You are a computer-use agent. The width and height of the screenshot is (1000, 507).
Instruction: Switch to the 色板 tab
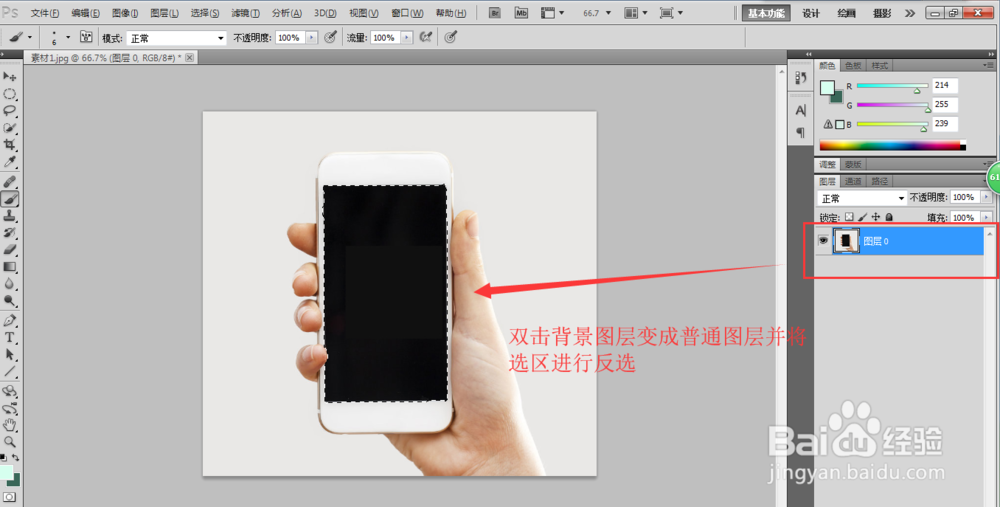tap(853, 66)
